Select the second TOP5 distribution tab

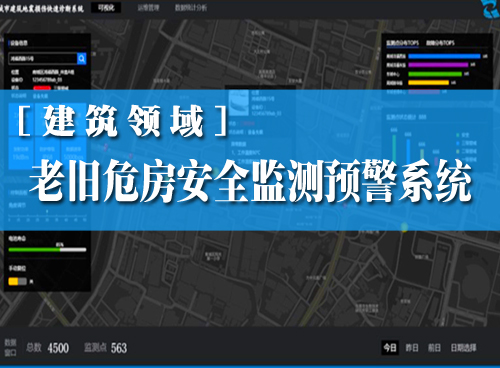(440, 43)
